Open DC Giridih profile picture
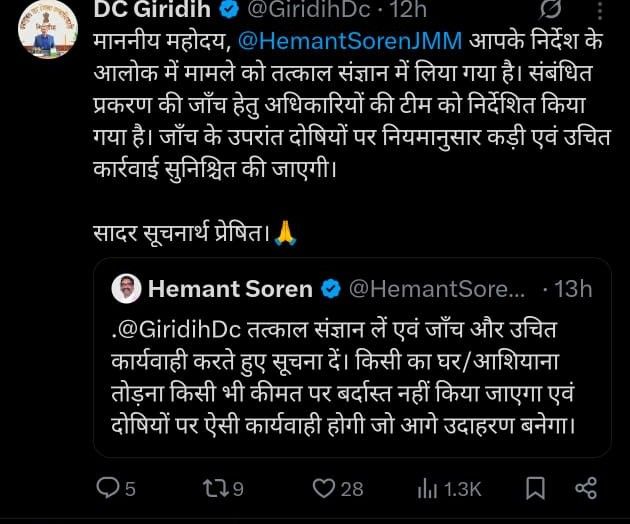Image resolution: width=630 pixels, height=524 pixels. pyautogui.click(x=43, y=30)
